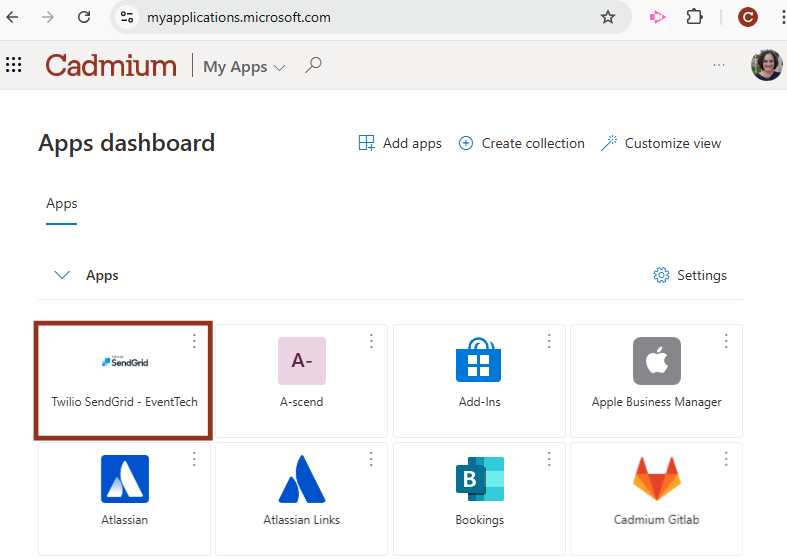The height and width of the screenshot is (559, 787).
Task: Focus the address bar URL myapplications.microsoft.com
Action: point(238,18)
